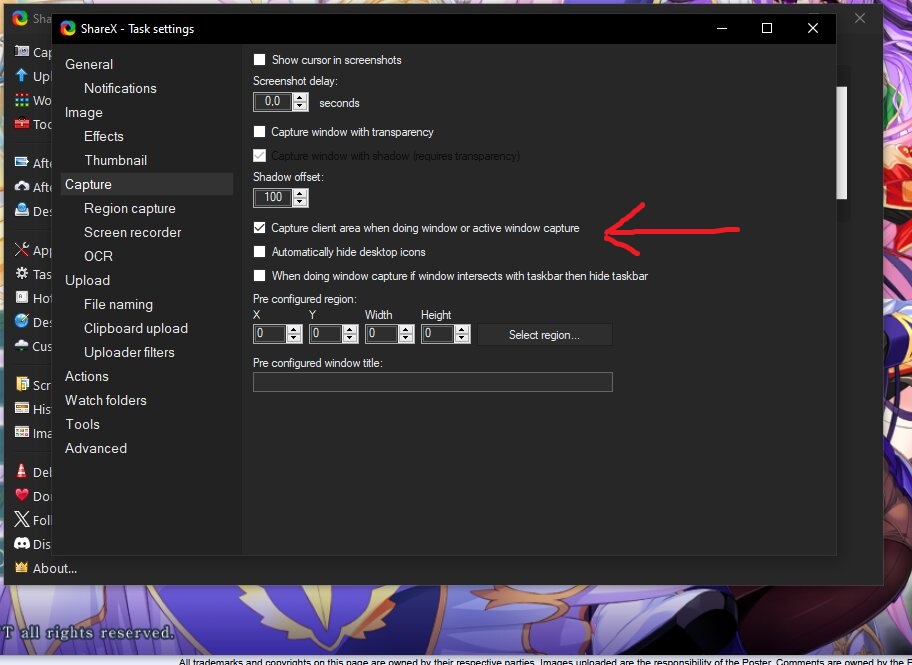Click Screenshot delay value field
Viewport: 912px width, 665px height.
tap(273, 101)
